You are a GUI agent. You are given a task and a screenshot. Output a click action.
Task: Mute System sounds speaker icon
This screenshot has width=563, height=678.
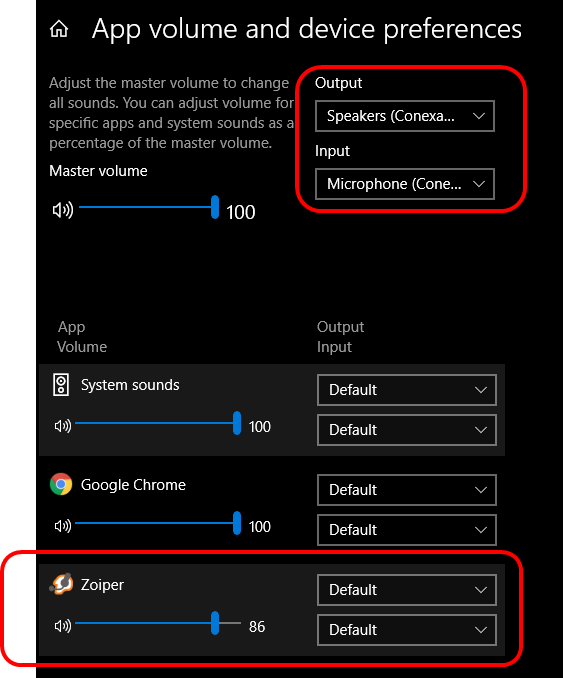pos(63,426)
